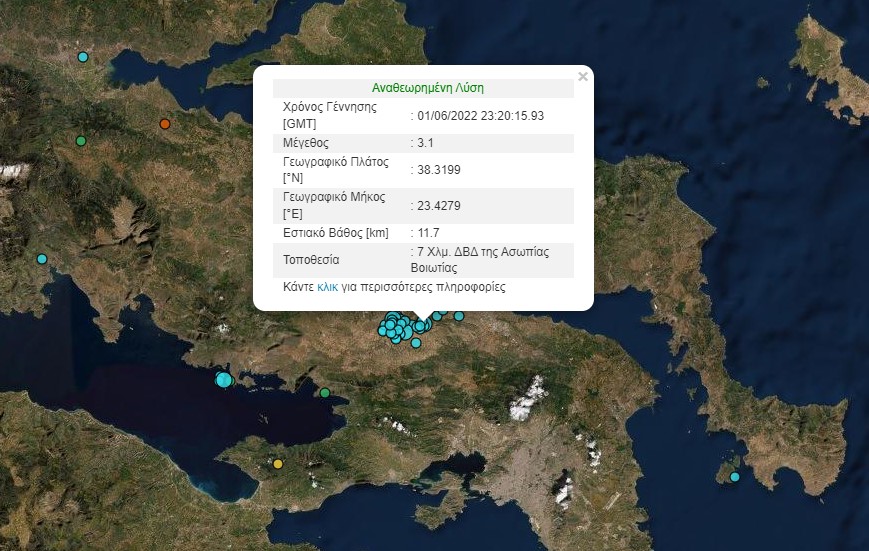Viewport: 869px width, 551px height.
Task: Click the cyan marker on the small island
Action: [735, 477]
